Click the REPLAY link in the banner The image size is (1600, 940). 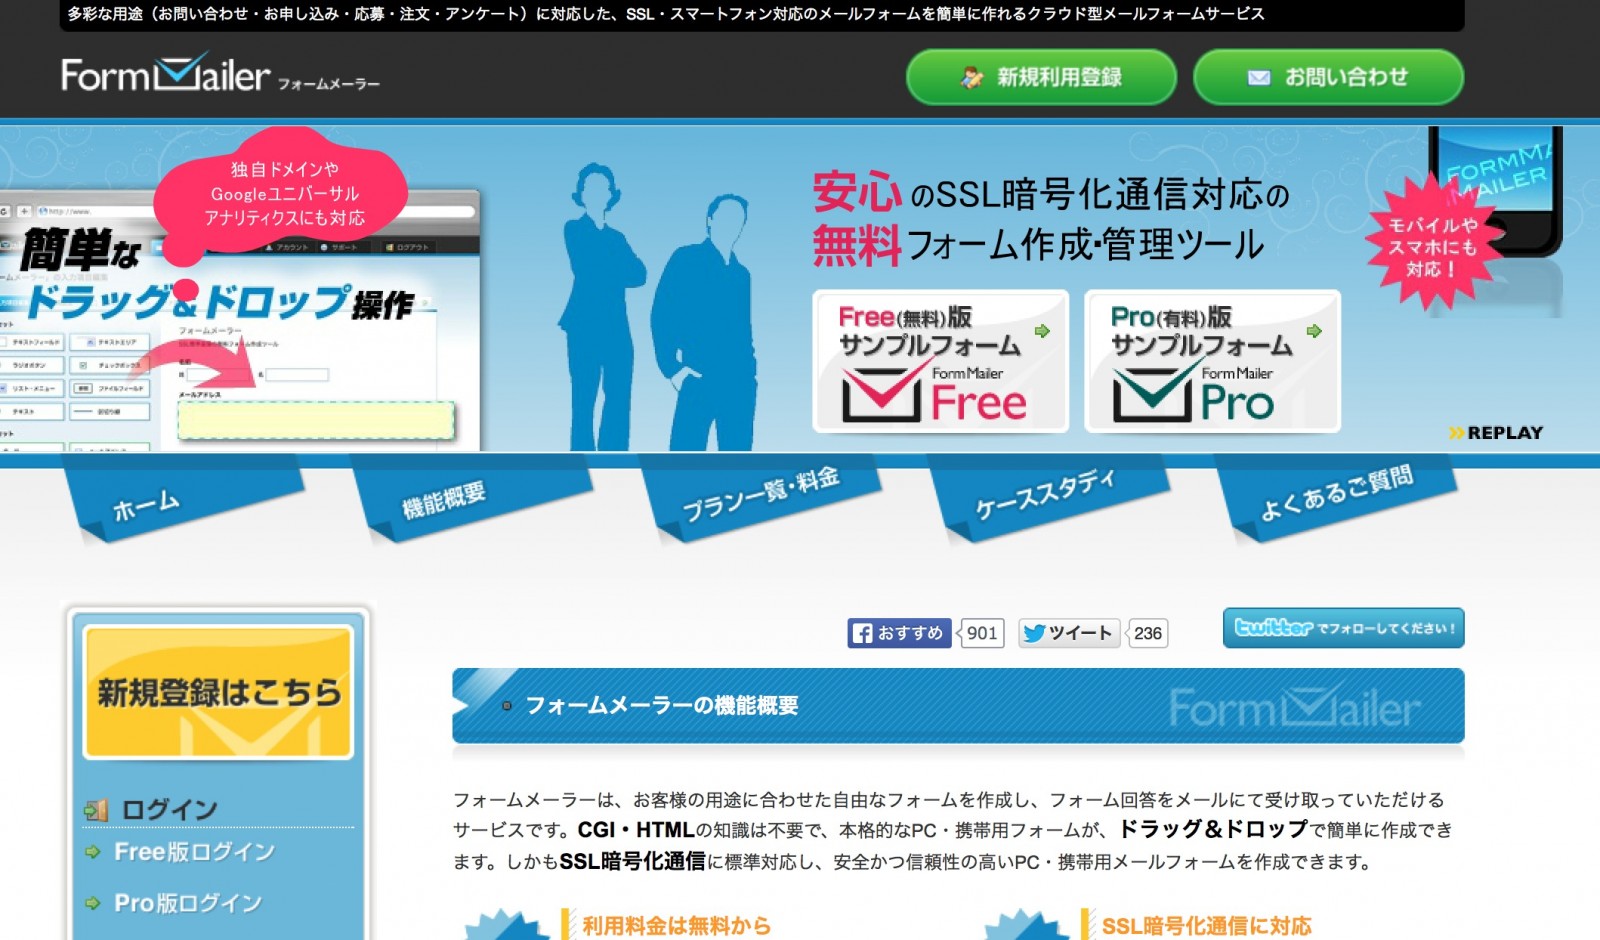click(1496, 433)
